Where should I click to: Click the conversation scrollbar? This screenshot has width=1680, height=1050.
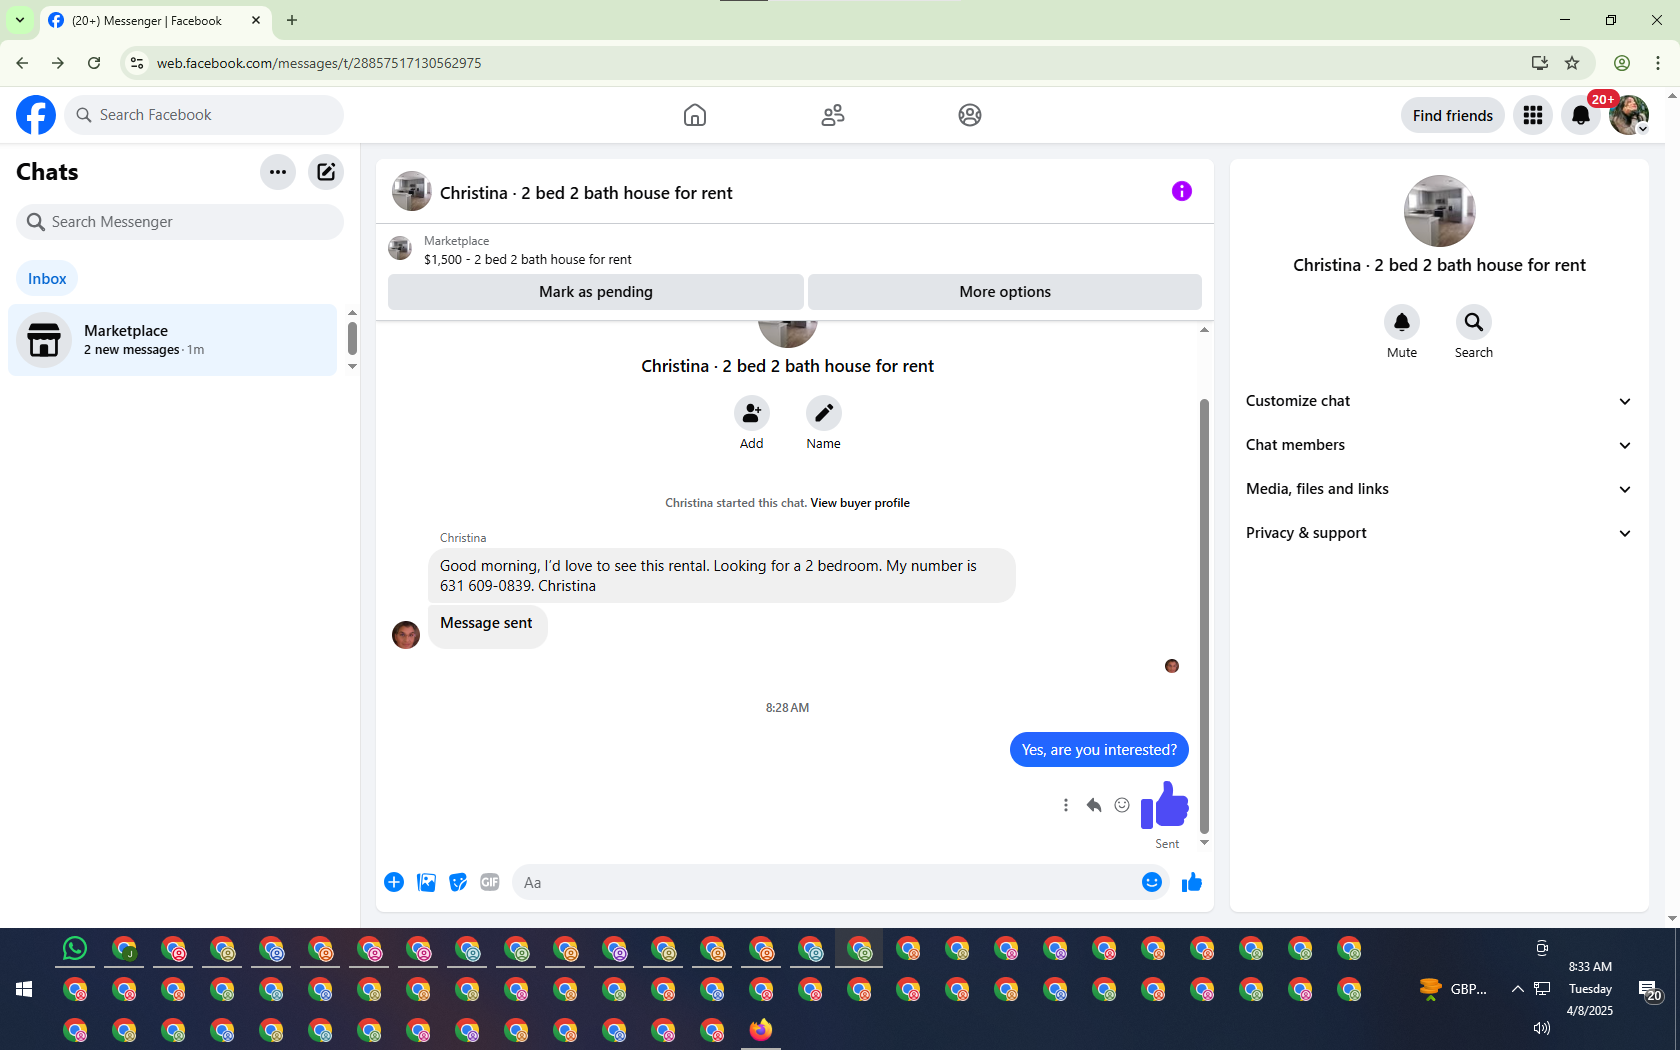pos(1204,615)
